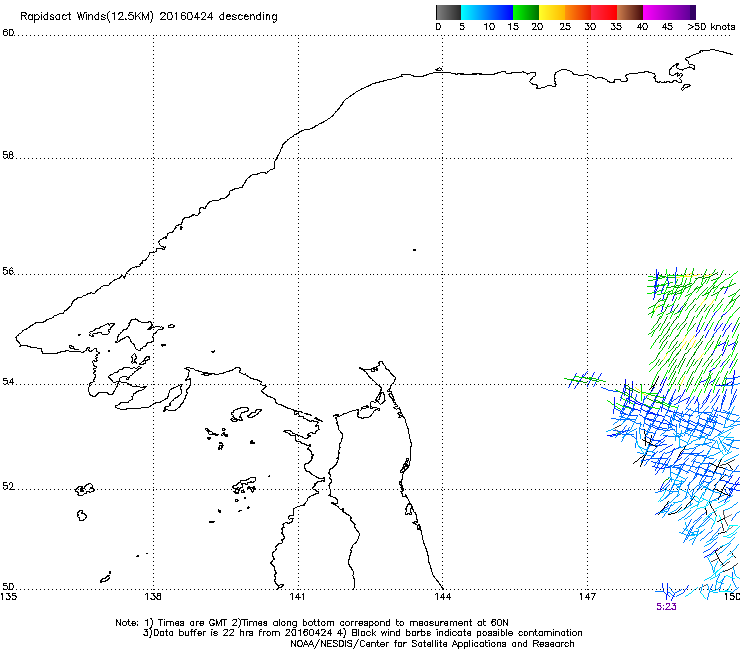Screen dimensions: 740x650
Task: Click the small isolated island dot in the open sea north of 56N
Action: 414,250
